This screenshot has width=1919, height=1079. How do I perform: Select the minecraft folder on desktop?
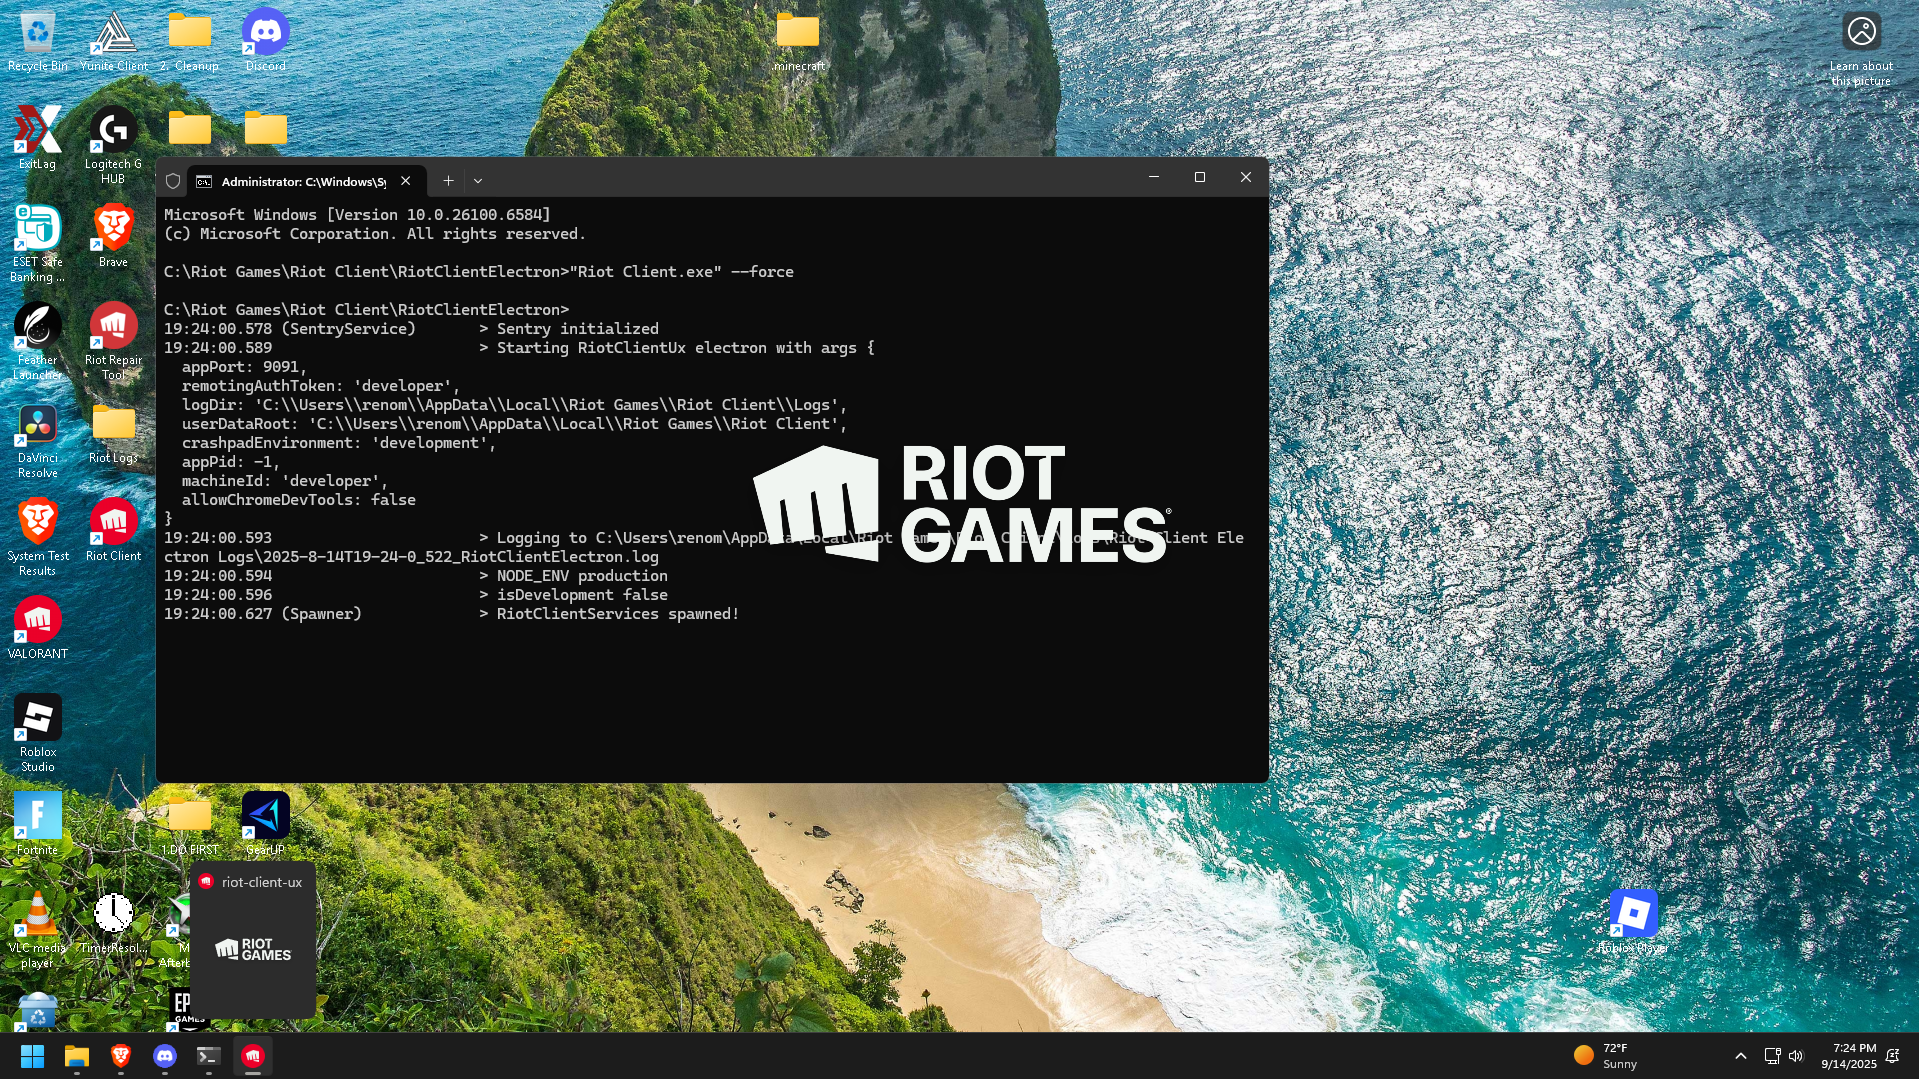click(798, 40)
